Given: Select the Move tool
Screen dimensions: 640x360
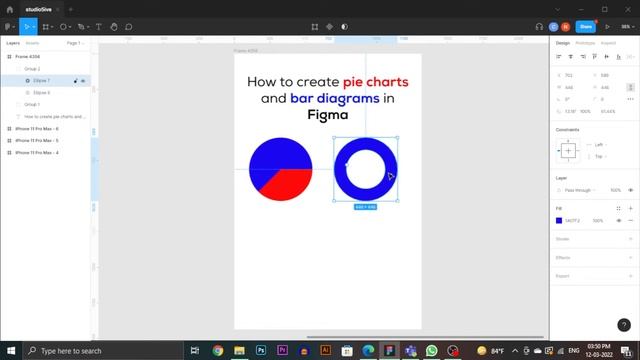Looking at the screenshot, I should (27, 27).
